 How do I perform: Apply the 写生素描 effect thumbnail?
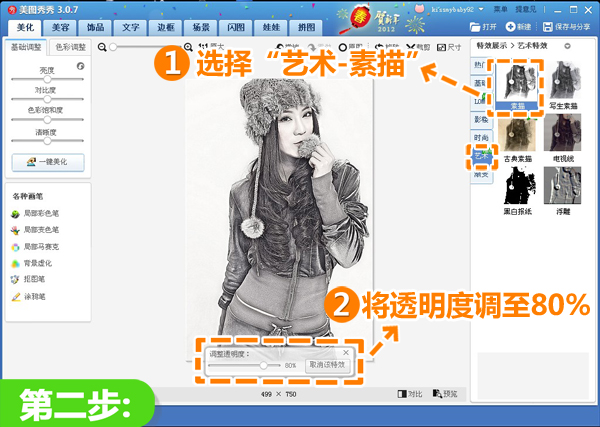pyautogui.click(x=563, y=81)
